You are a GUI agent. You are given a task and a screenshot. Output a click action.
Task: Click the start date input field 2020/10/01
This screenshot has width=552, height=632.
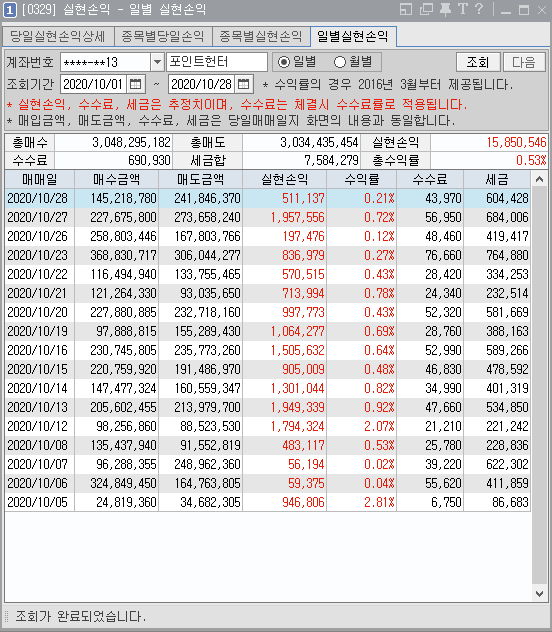93,84
